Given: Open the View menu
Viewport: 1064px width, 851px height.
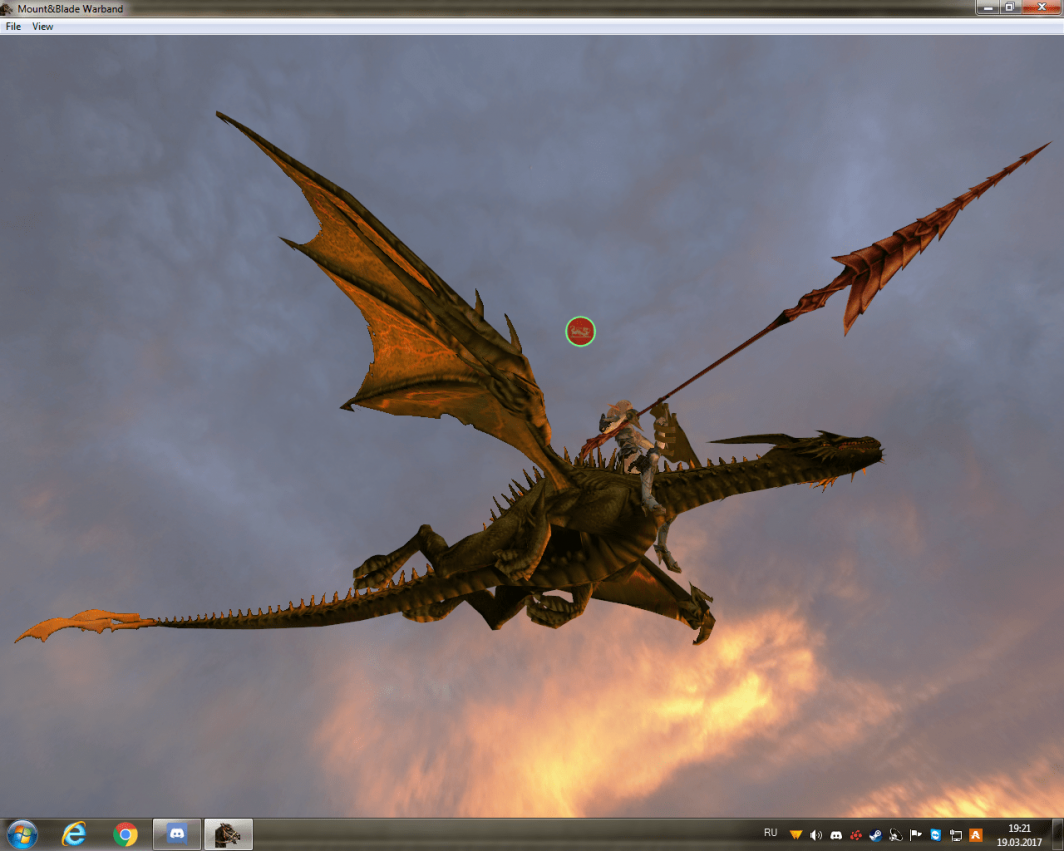Looking at the screenshot, I should pyautogui.click(x=42, y=27).
